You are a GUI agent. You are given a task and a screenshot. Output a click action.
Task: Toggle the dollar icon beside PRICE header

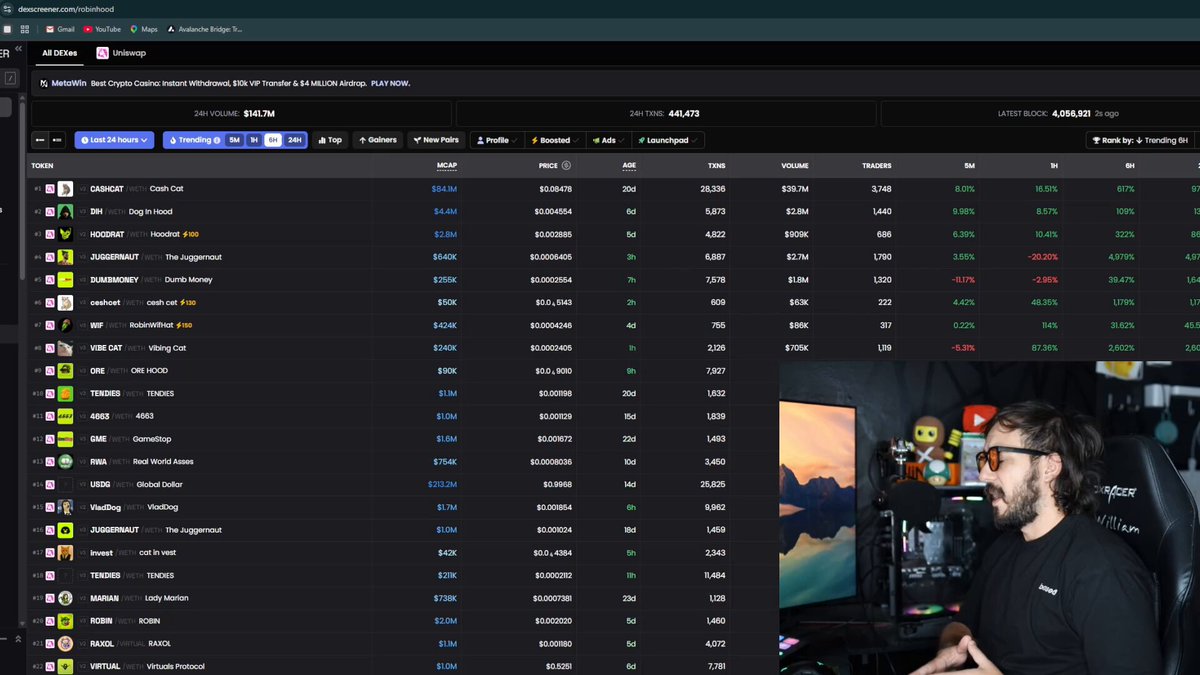pos(566,166)
